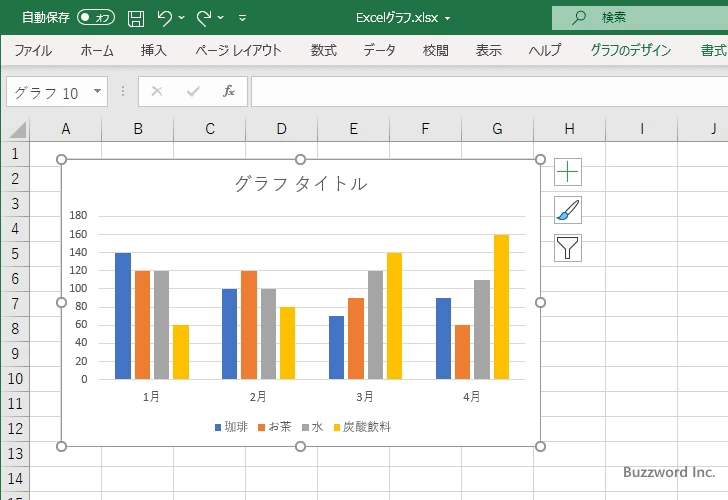Screen dimensions: 728x500
Task: Click the Cancel X in formula bar
Action: click(157, 91)
